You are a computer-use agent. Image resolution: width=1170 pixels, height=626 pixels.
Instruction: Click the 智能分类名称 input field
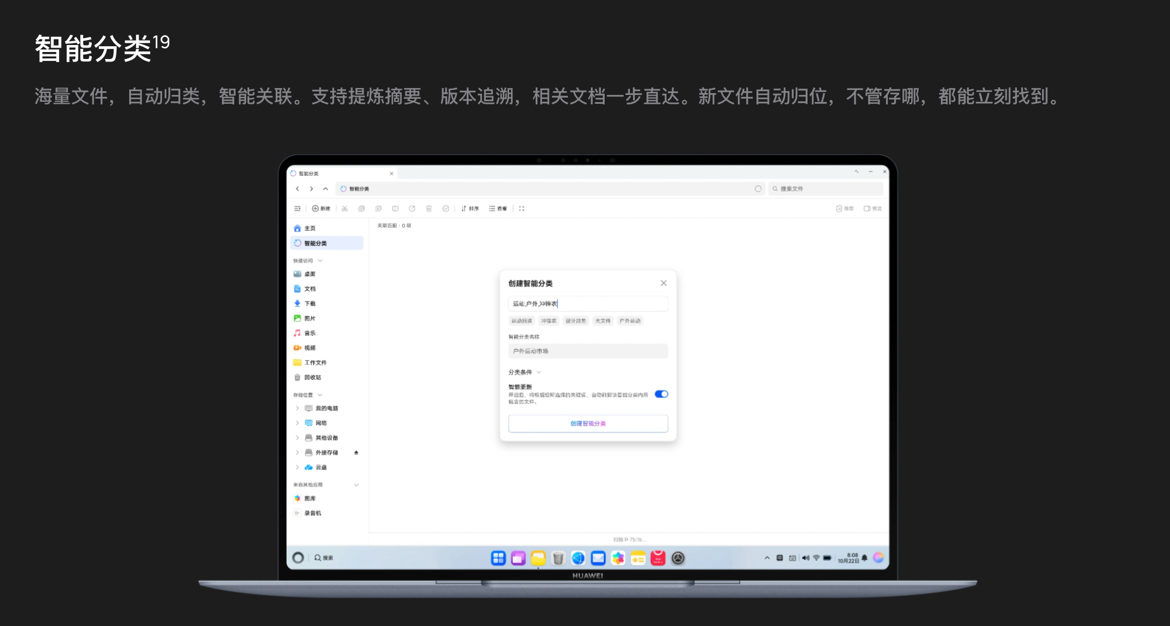pos(588,351)
